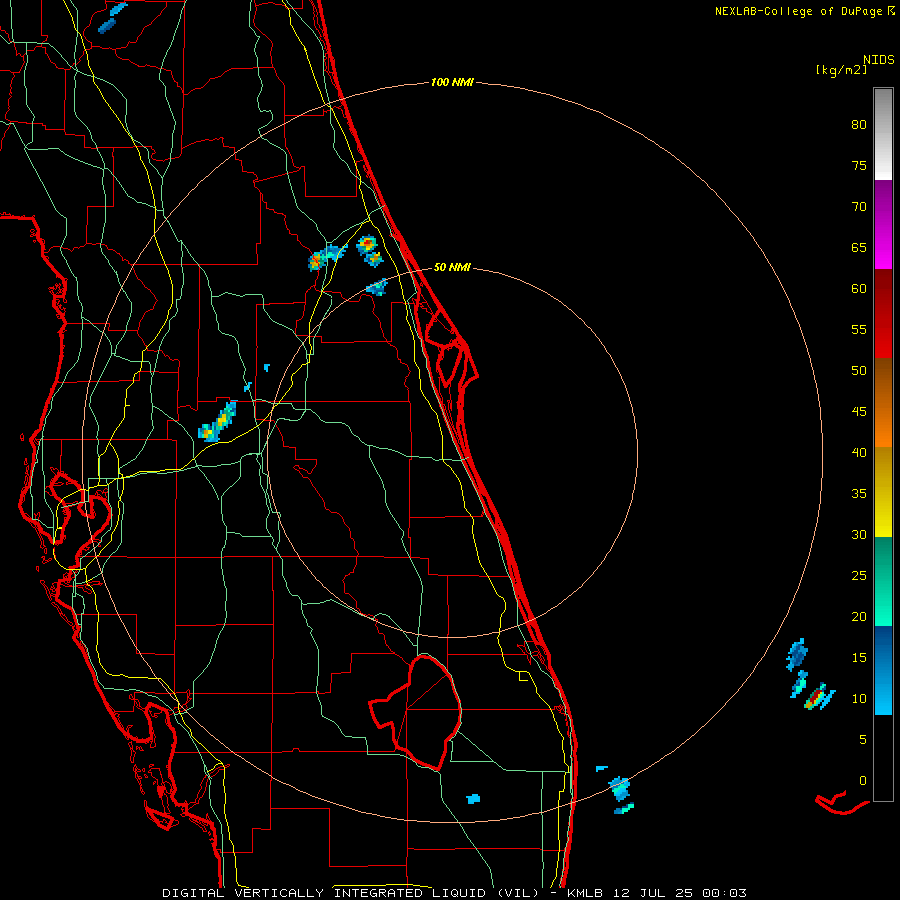Click the 100 NMI range ring label
The width and height of the screenshot is (900, 900).
452,83
